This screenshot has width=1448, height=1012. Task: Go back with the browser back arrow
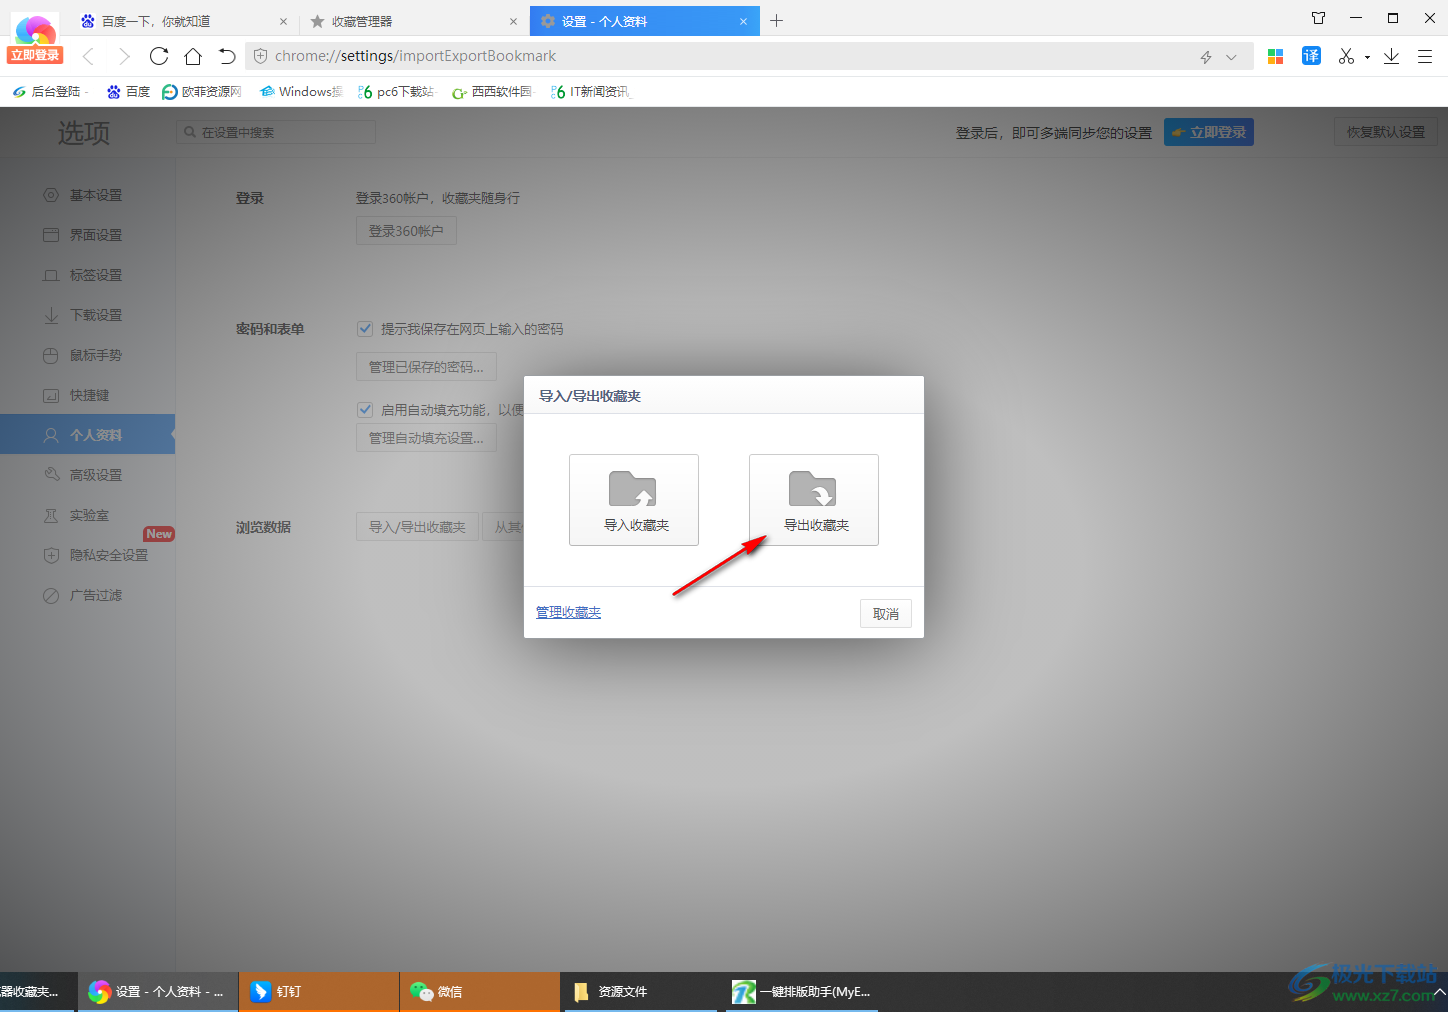click(x=89, y=56)
